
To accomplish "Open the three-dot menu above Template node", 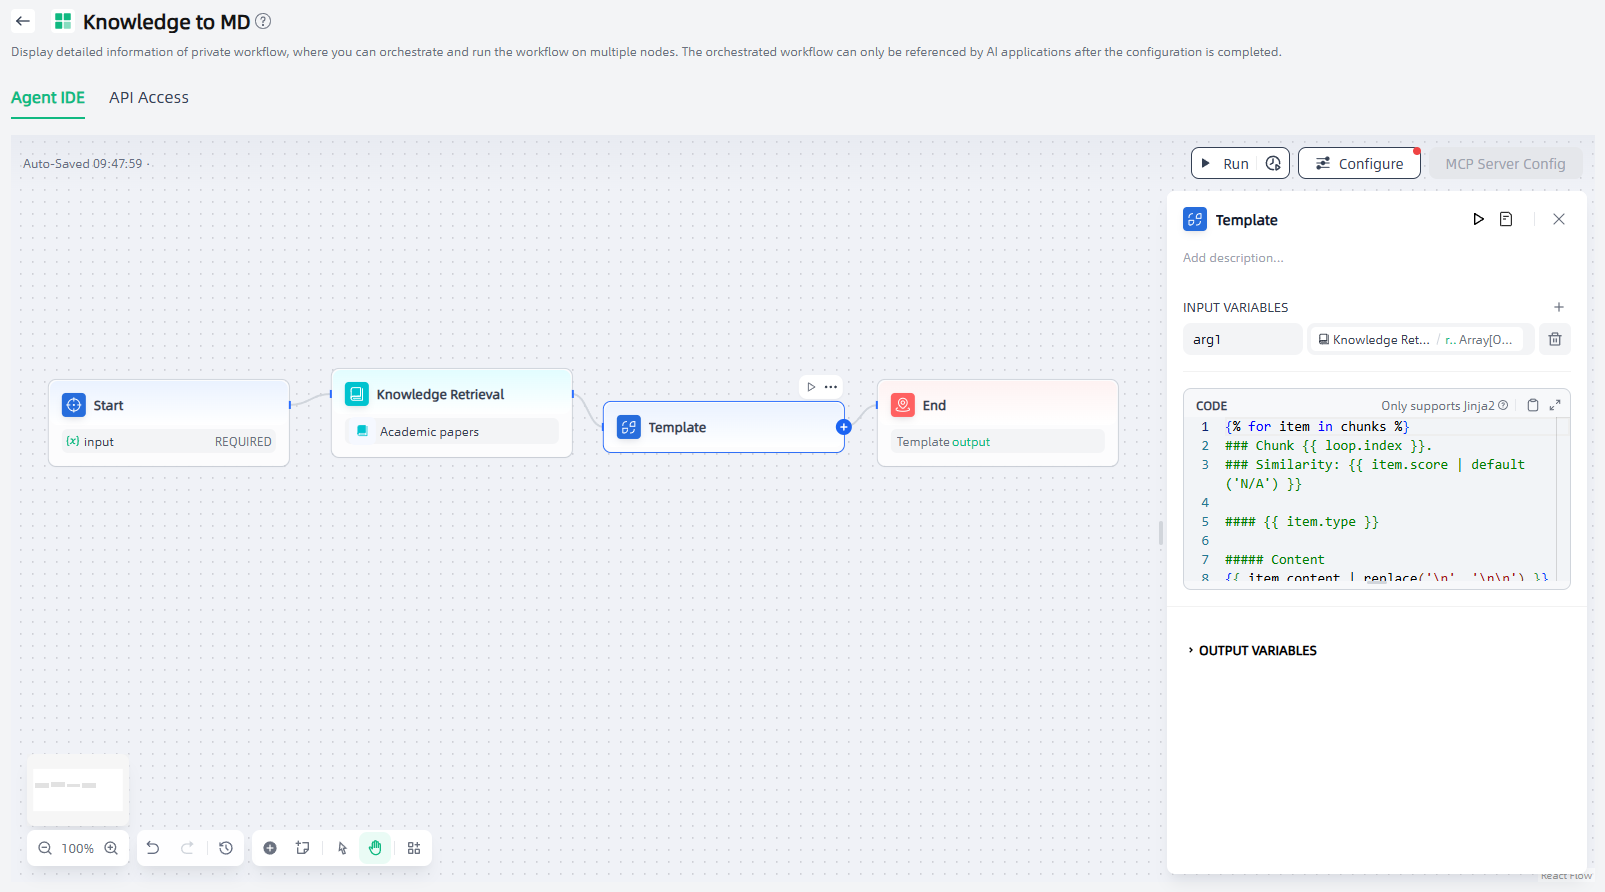I will (x=831, y=387).
